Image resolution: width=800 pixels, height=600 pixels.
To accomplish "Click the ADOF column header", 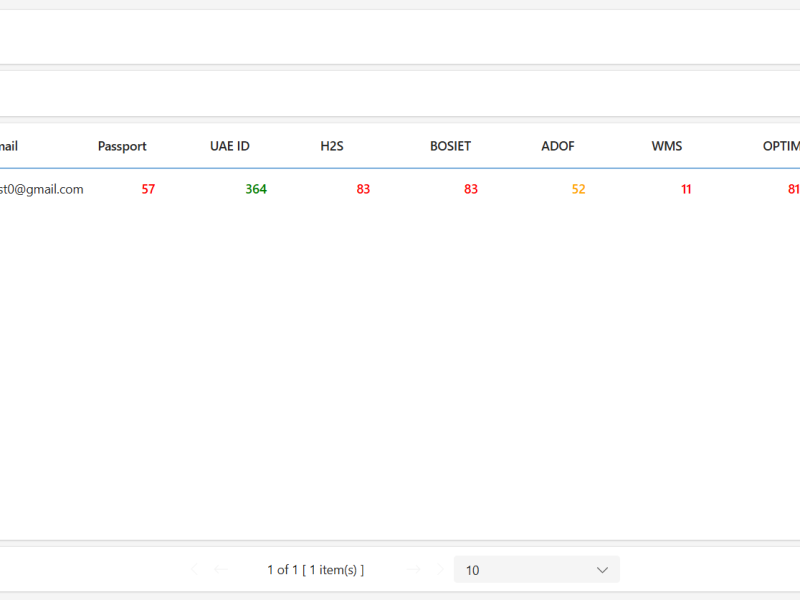I will (558, 146).
